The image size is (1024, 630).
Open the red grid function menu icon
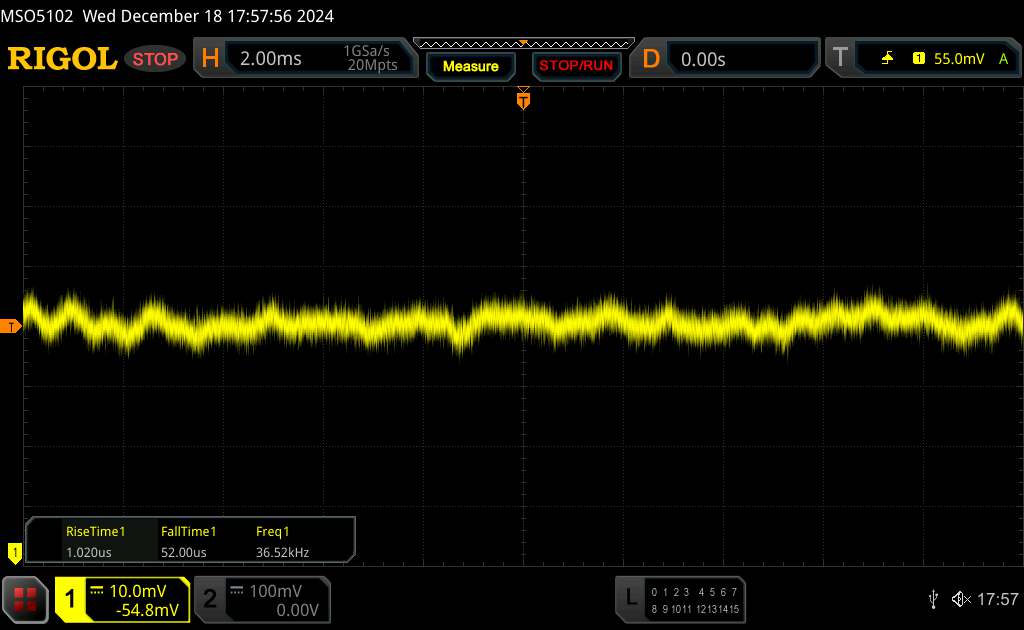pyautogui.click(x=26, y=598)
